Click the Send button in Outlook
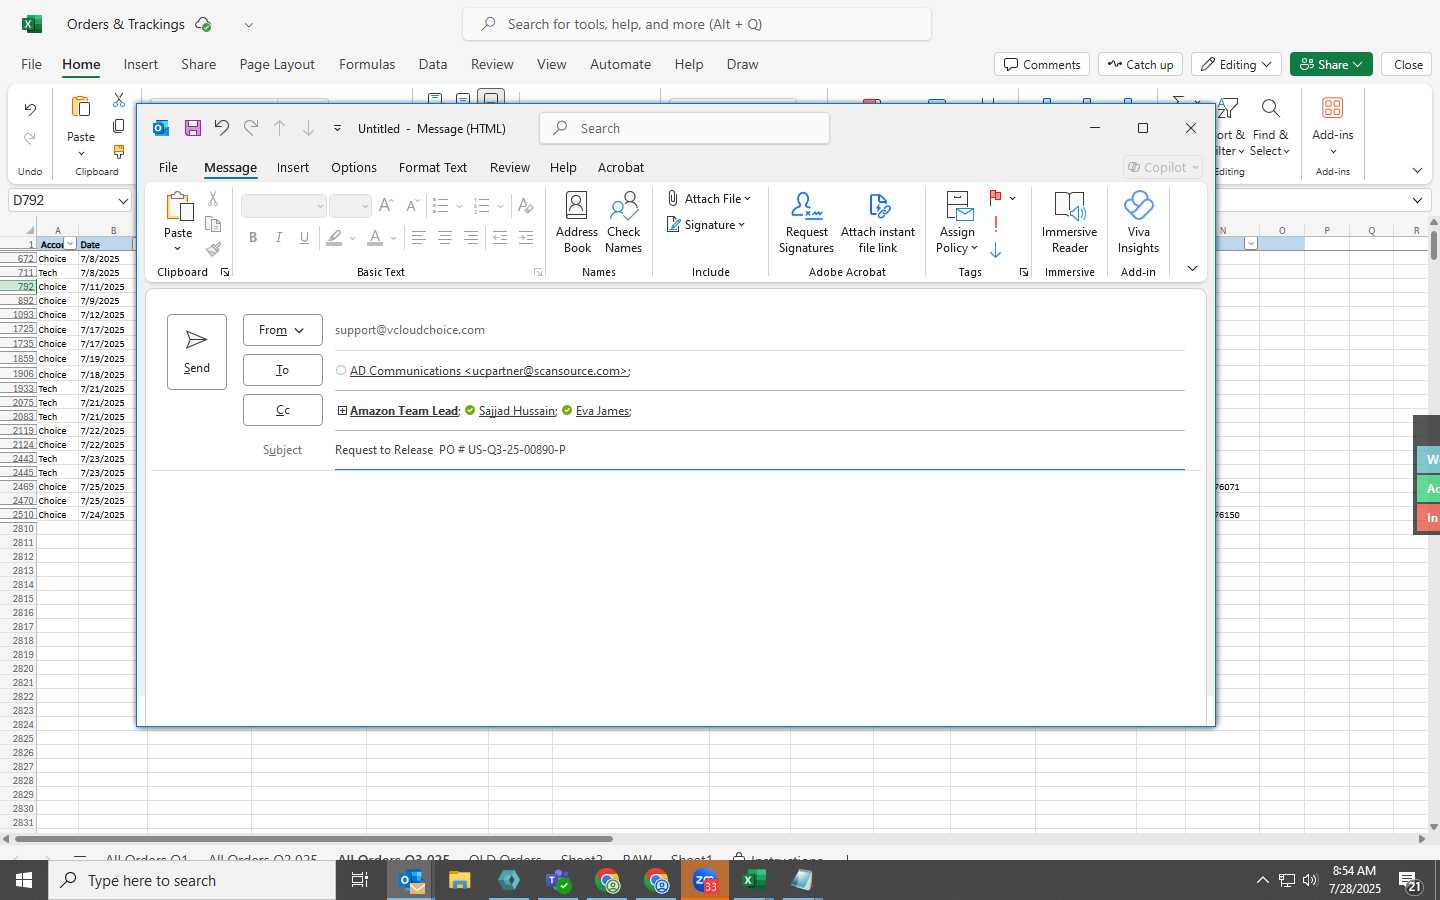Image resolution: width=1440 pixels, height=900 pixels. click(x=197, y=351)
